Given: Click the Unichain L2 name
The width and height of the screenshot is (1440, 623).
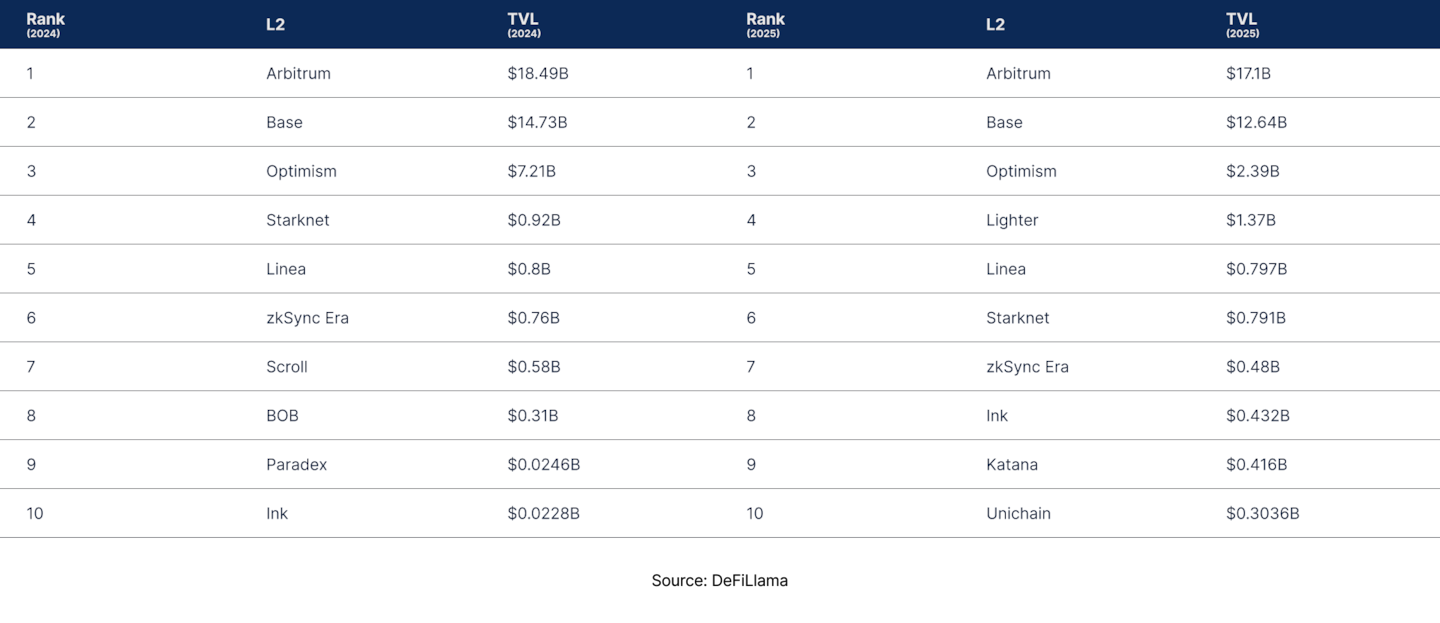Looking at the screenshot, I should (x=1018, y=514).
